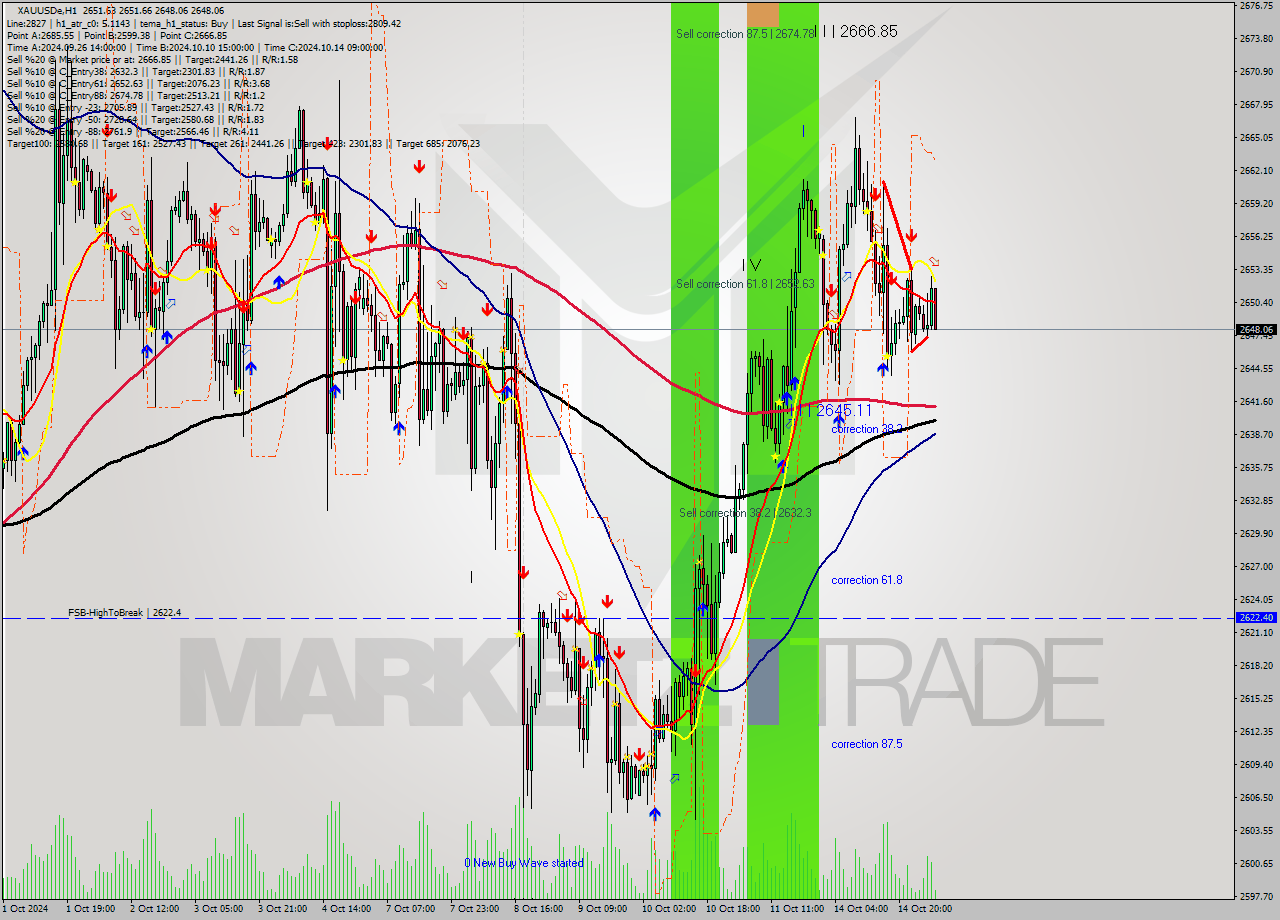Click the '3 Oct 05:00' date axis label
The width and height of the screenshot is (1280, 920).
pos(218,909)
